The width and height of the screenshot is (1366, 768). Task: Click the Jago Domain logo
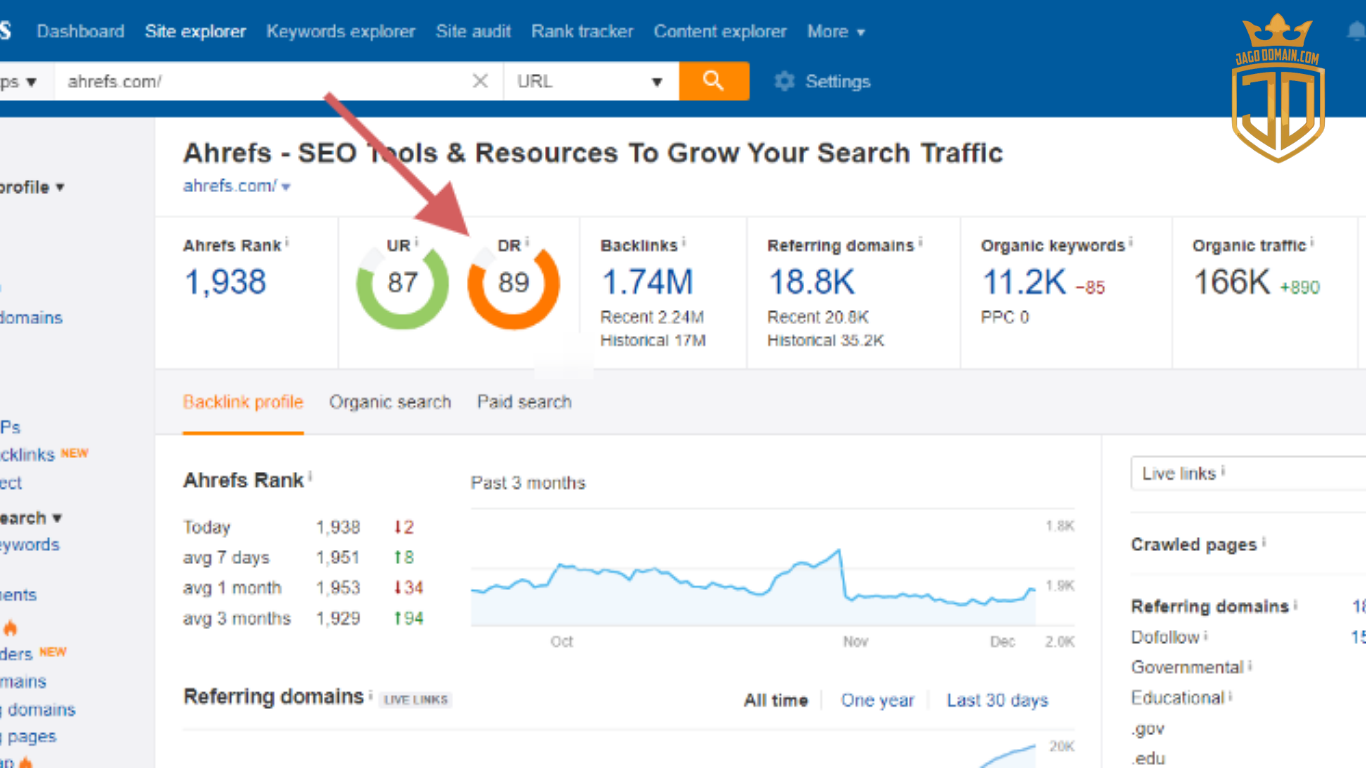click(1279, 88)
